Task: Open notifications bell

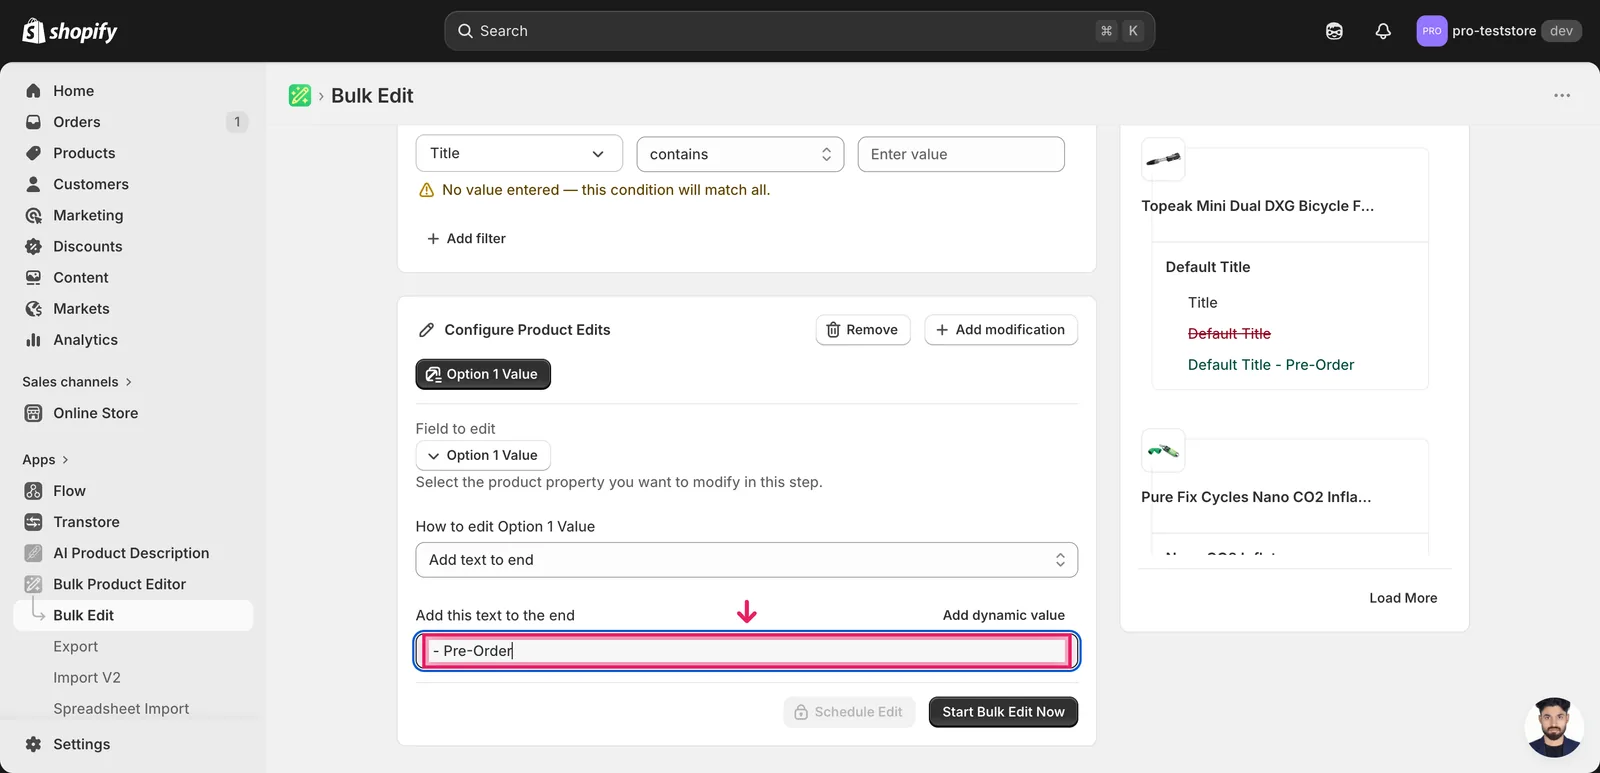Action: [x=1383, y=31]
